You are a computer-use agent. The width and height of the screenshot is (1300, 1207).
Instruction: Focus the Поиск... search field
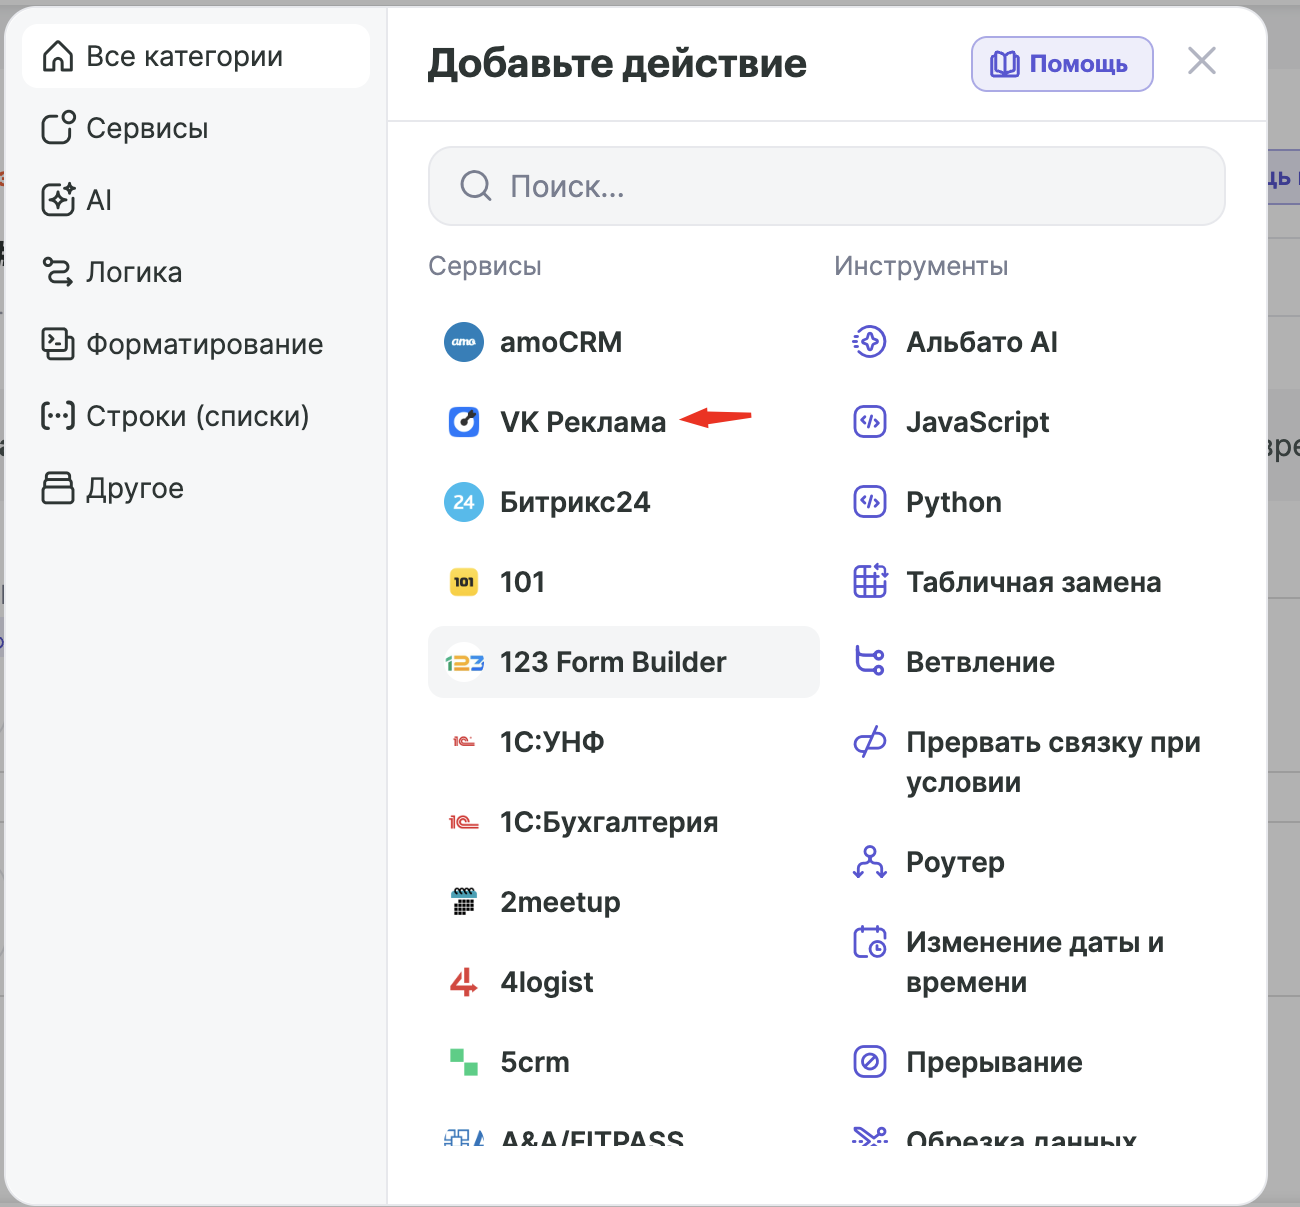click(827, 186)
